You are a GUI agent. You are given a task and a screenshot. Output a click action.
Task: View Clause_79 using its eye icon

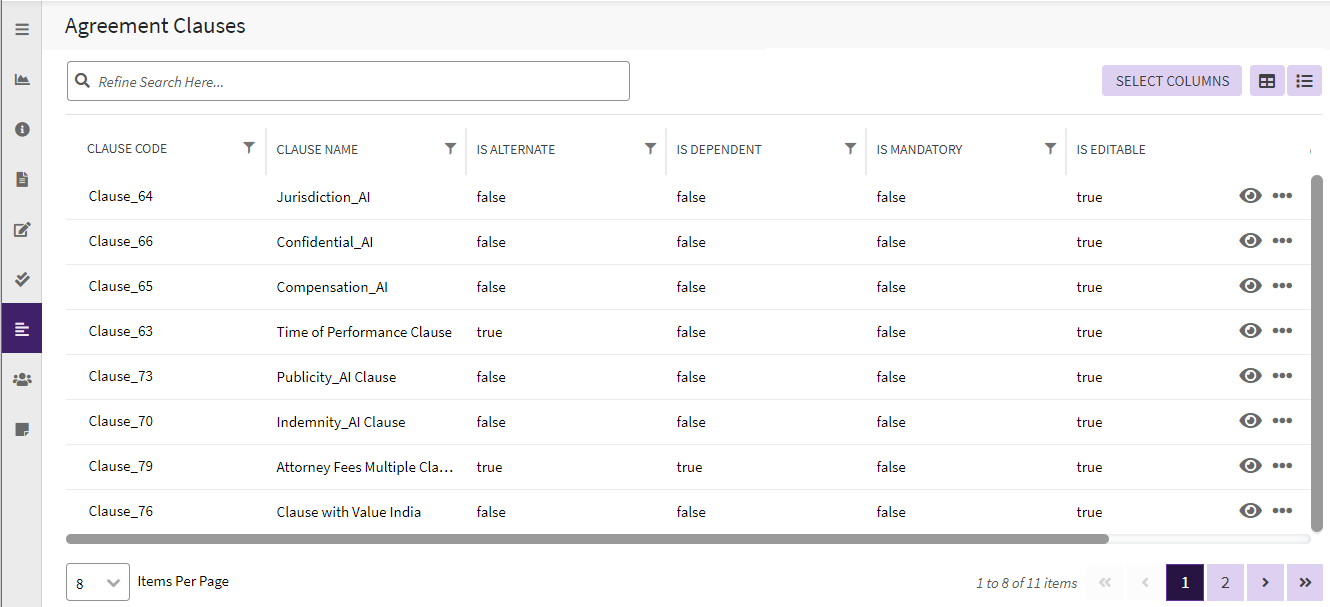(x=1250, y=466)
